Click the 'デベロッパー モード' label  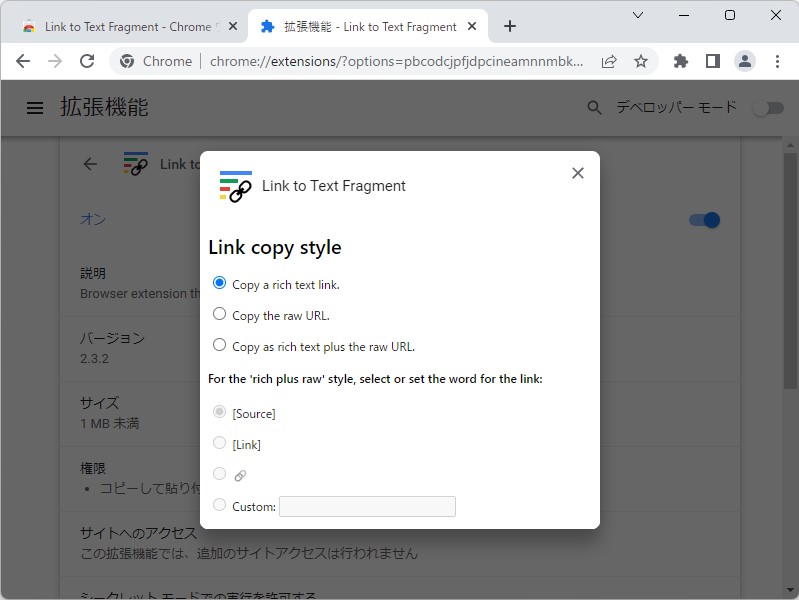click(x=676, y=108)
